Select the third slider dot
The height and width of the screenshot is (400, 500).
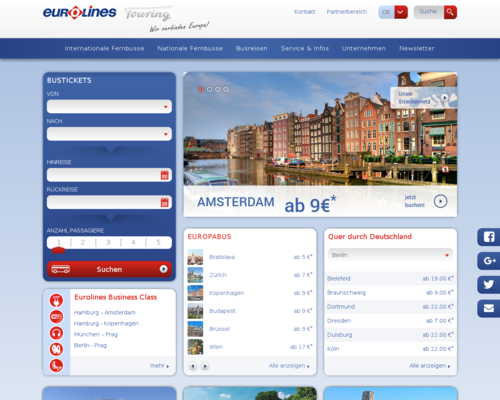pos(218,89)
